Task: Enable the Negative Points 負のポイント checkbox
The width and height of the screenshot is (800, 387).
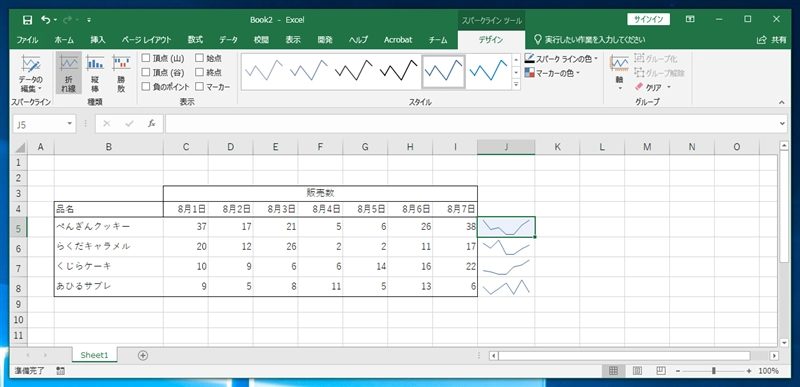Action: point(146,87)
